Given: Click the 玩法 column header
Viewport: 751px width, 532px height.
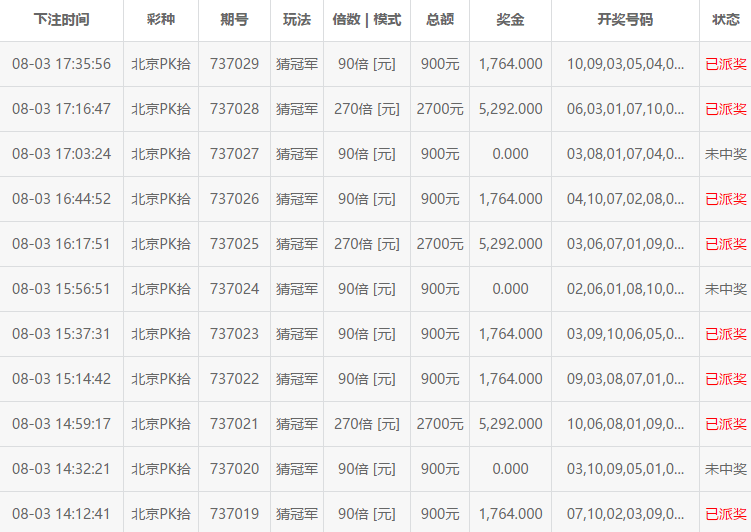Looking at the screenshot, I should [297, 20].
